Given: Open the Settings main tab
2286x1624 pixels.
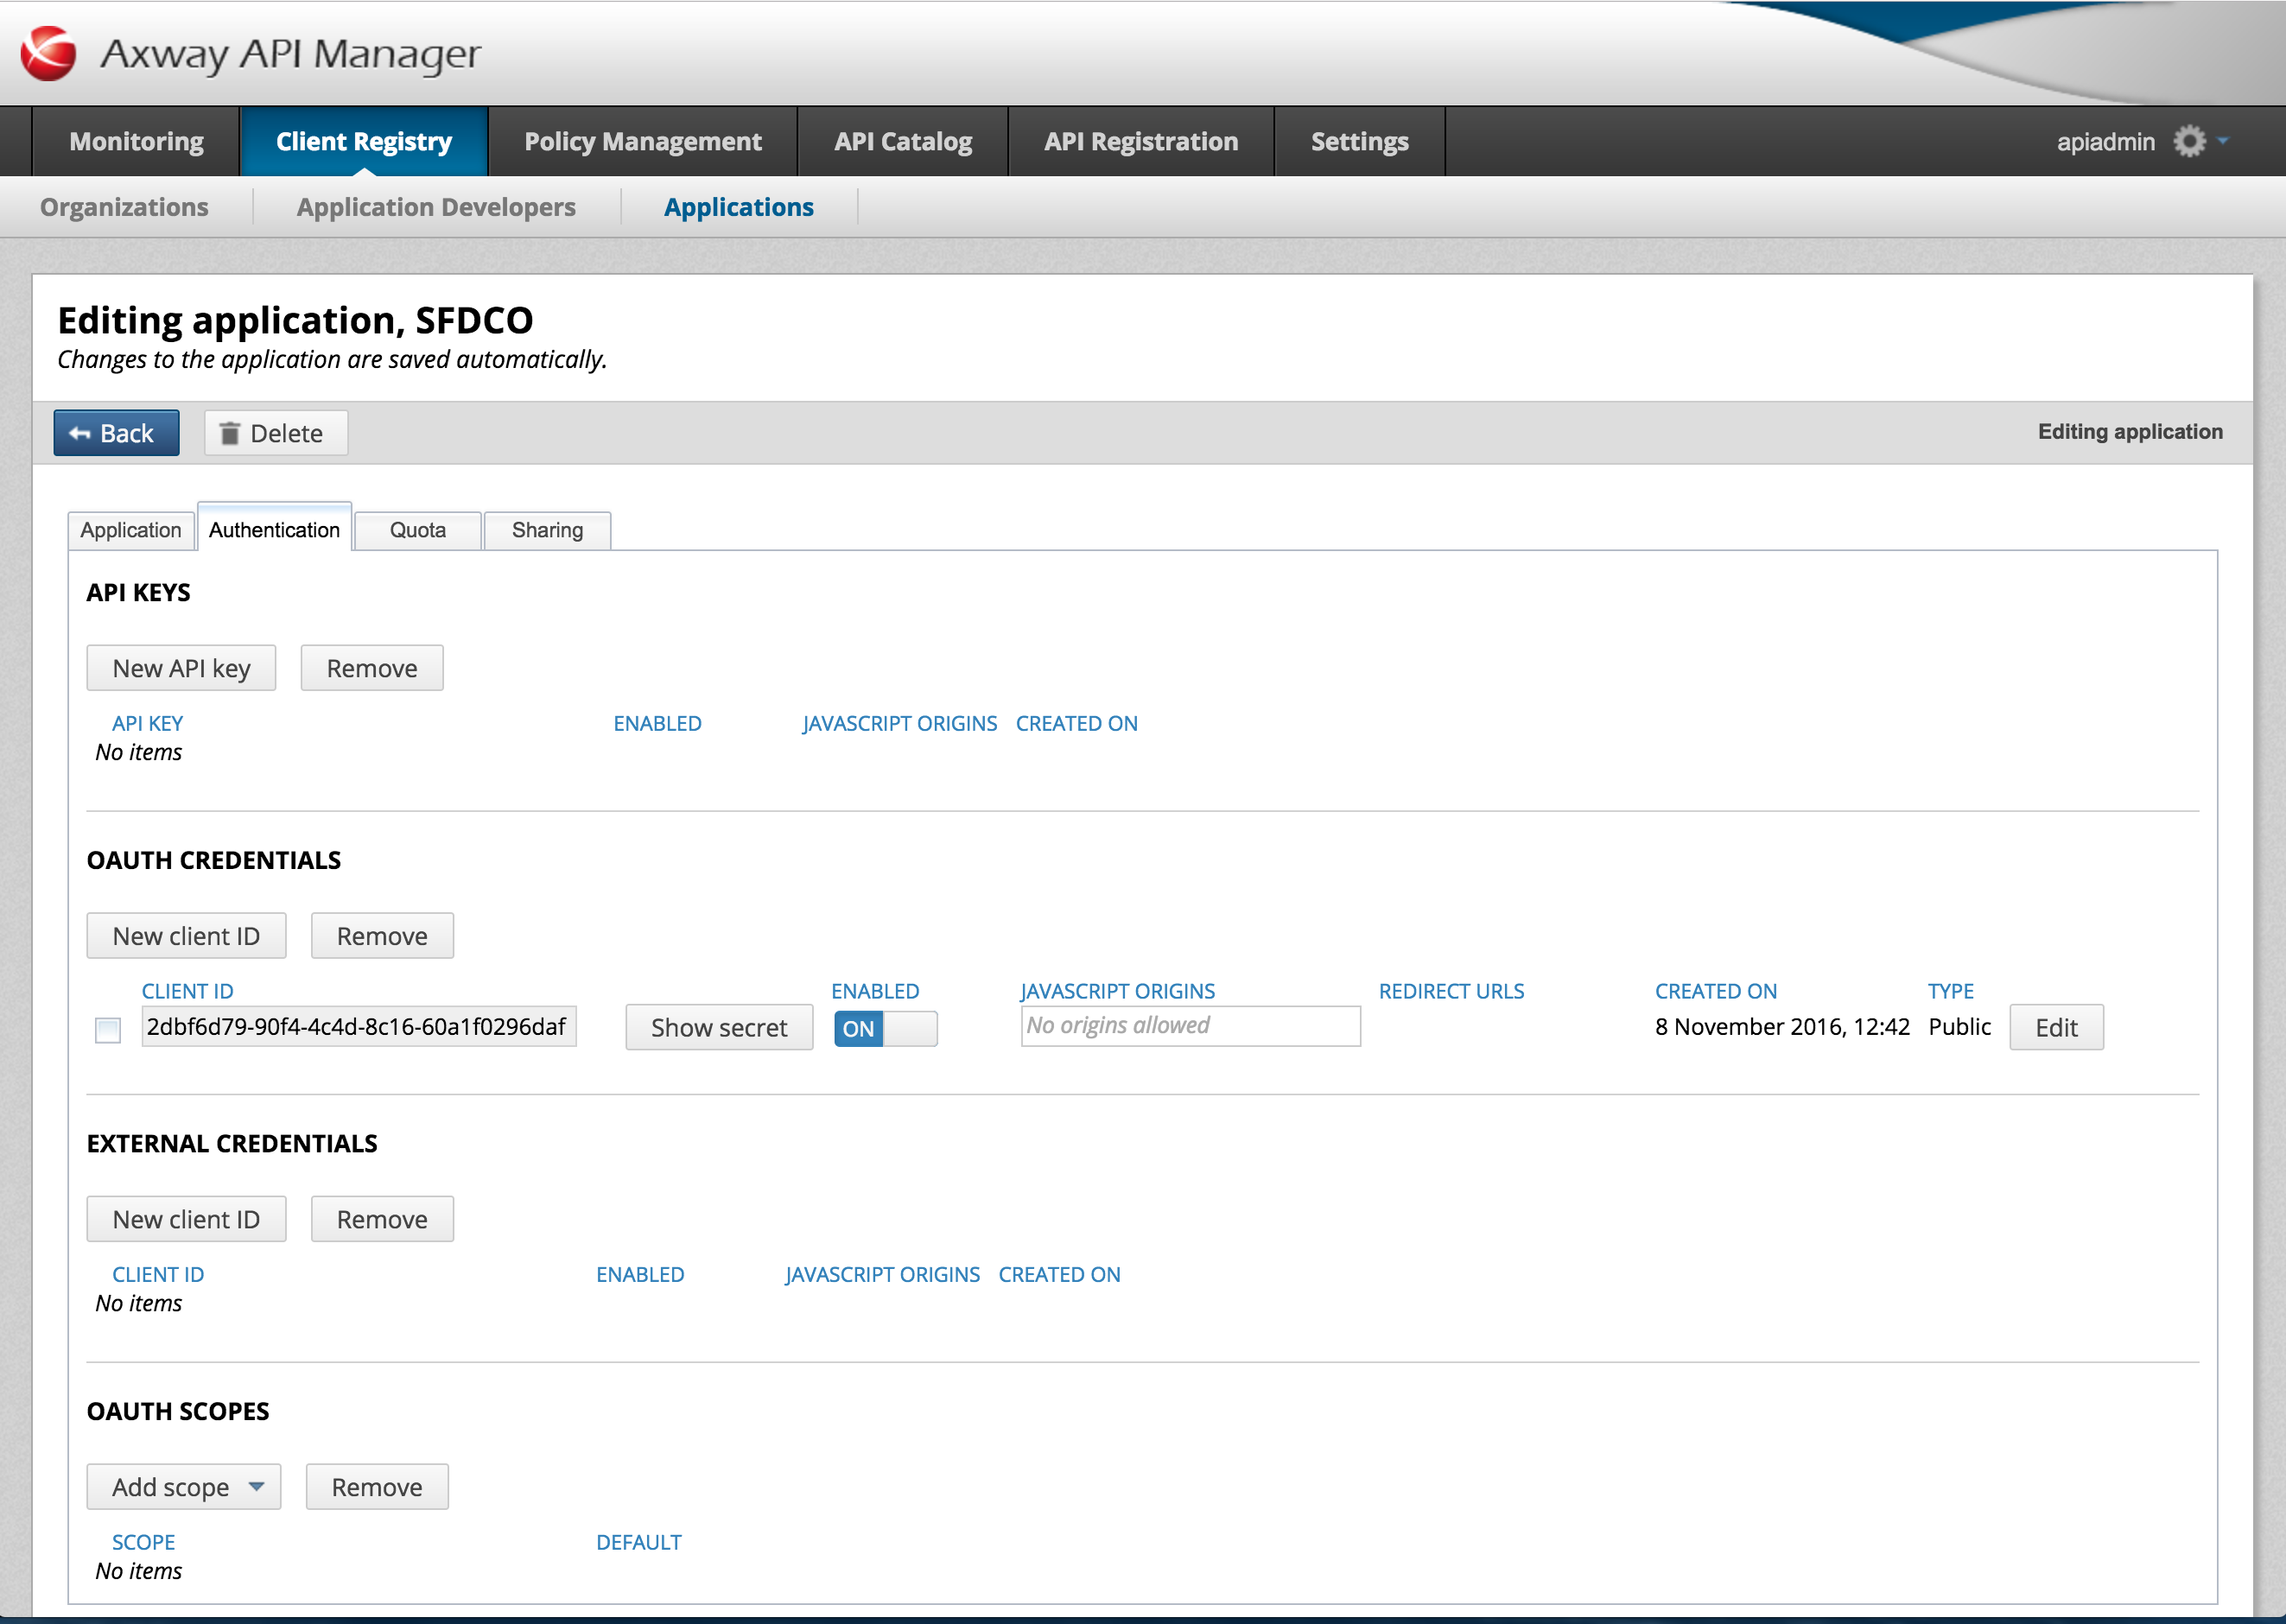Looking at the screenshot, I should pos(1359,141).
